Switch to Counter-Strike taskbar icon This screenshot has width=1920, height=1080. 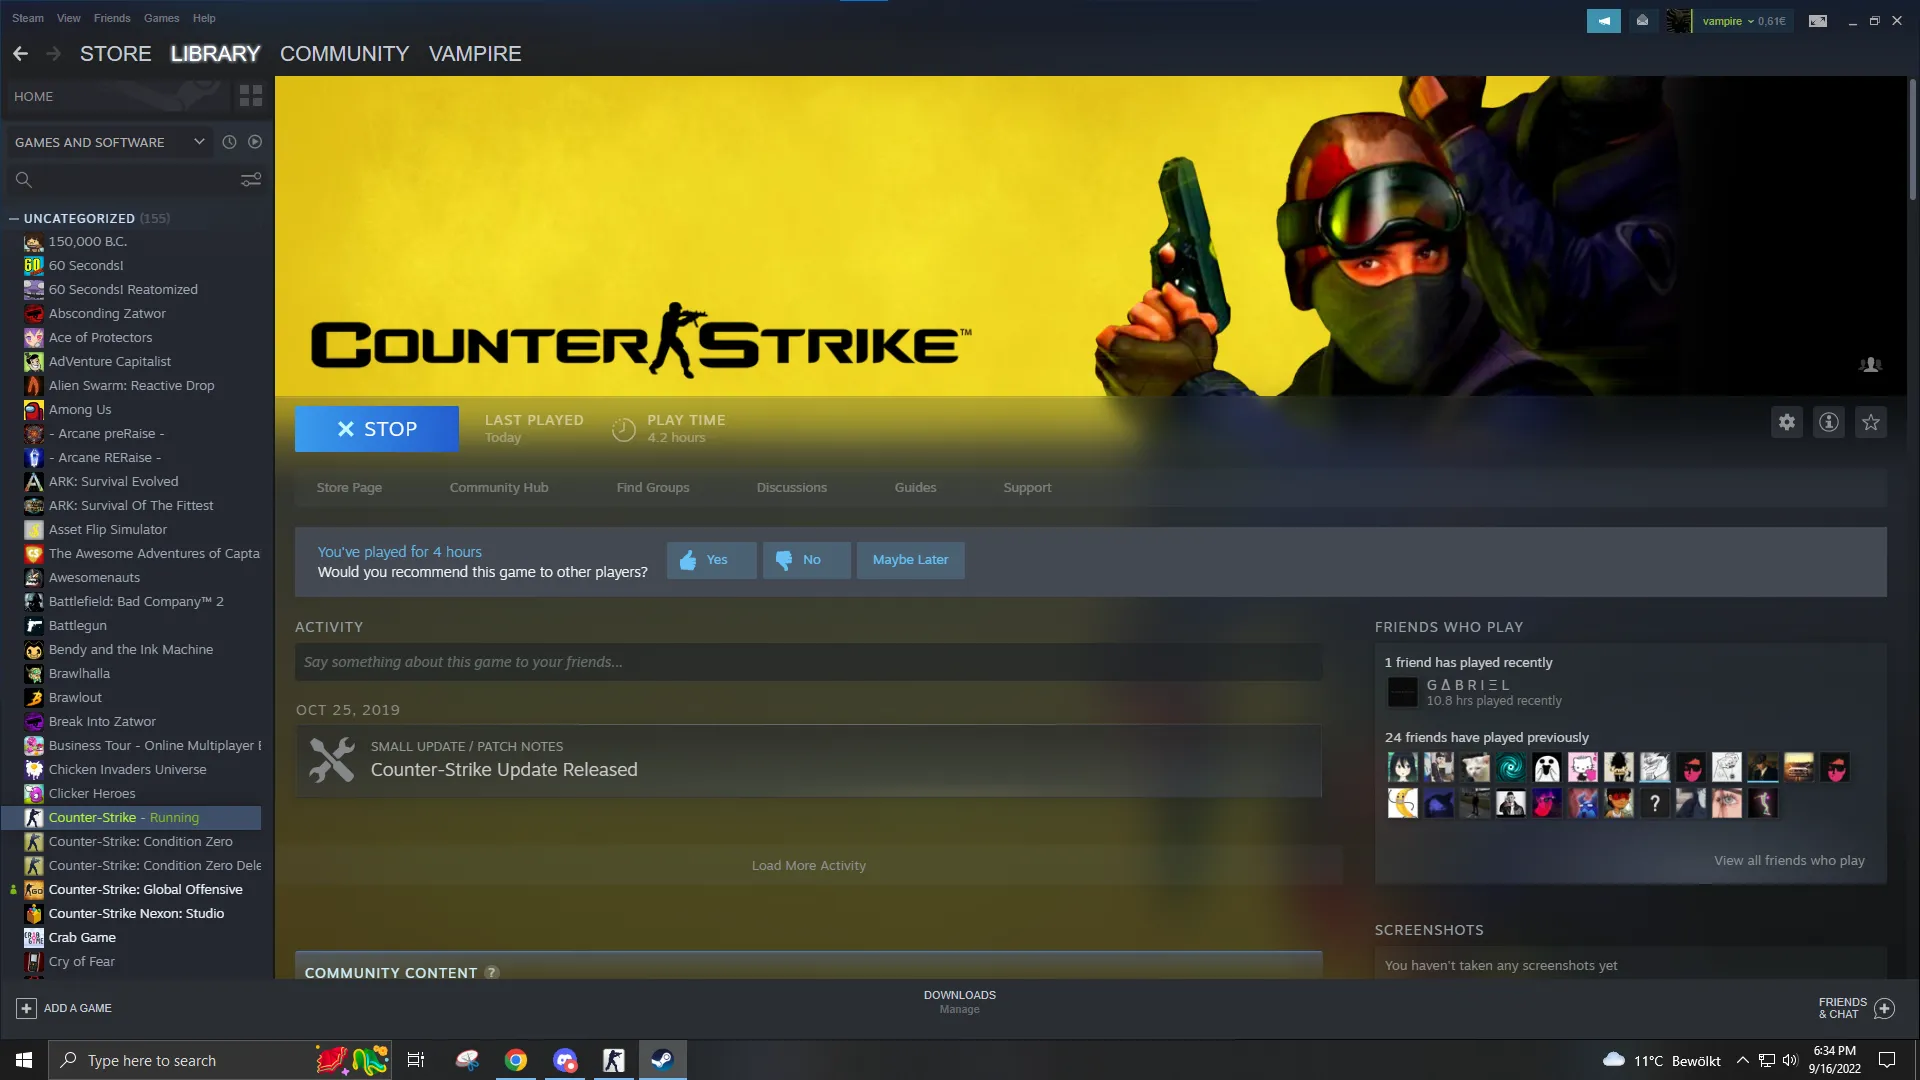[x=614, y=1060]
